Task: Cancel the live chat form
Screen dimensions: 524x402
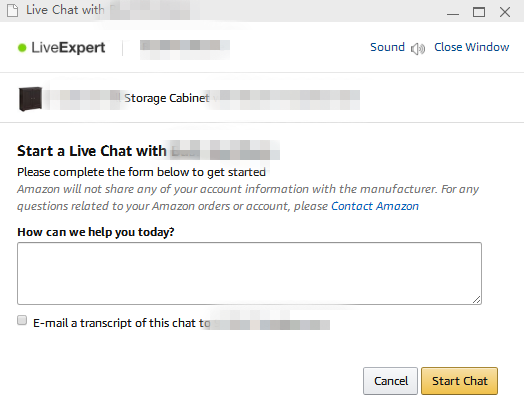Action: tap(390, 381)
